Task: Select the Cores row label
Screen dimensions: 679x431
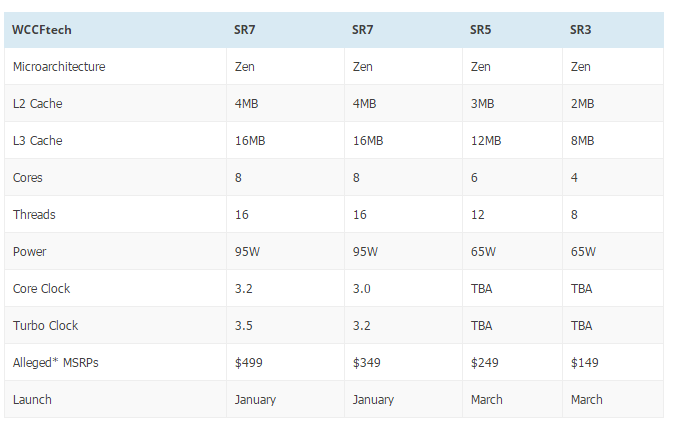Action: (x=28, y=178)
